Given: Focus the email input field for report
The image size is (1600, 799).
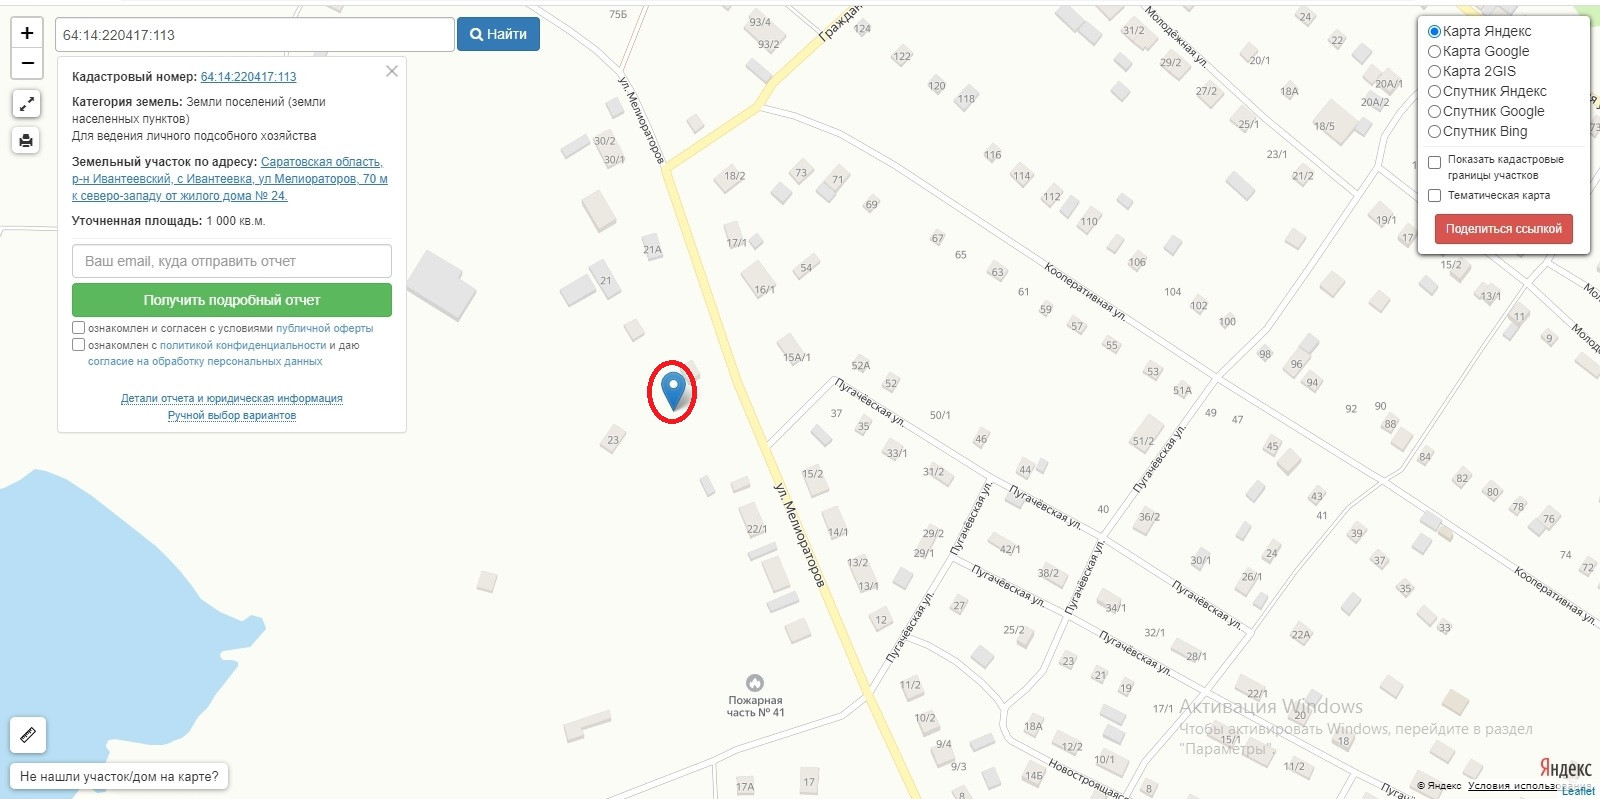Looking at the screenshot, I should click(x=232, y=261).
